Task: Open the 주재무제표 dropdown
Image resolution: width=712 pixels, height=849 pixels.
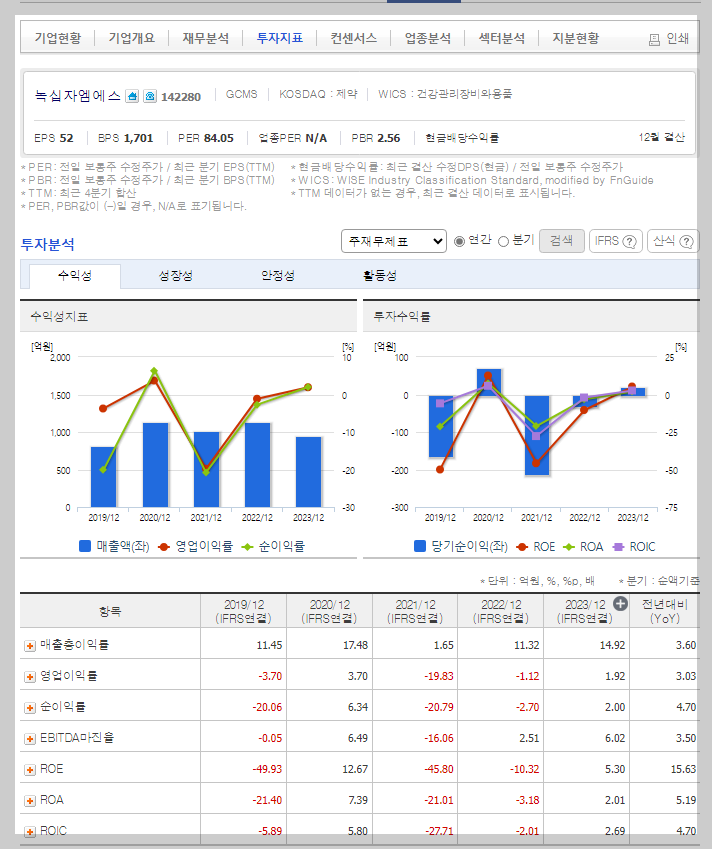Action: coord(394,241)
